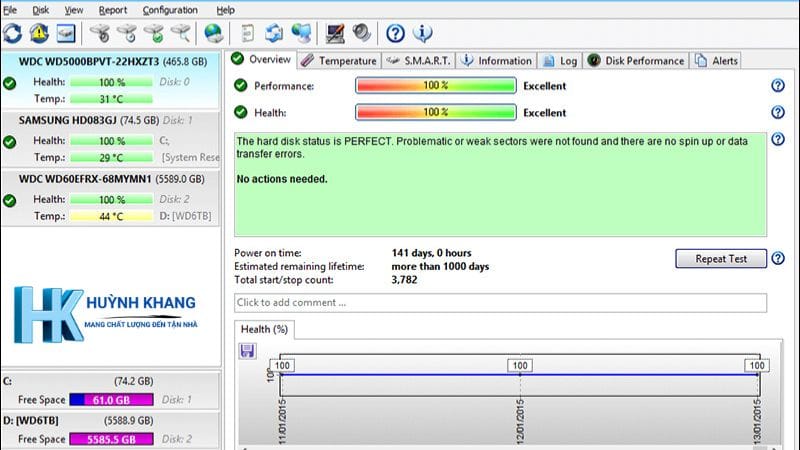Select WDC WD5000BPVT-22HXZT3 disk entry
Screen dimensions: 800x450
tap(111, 80)
